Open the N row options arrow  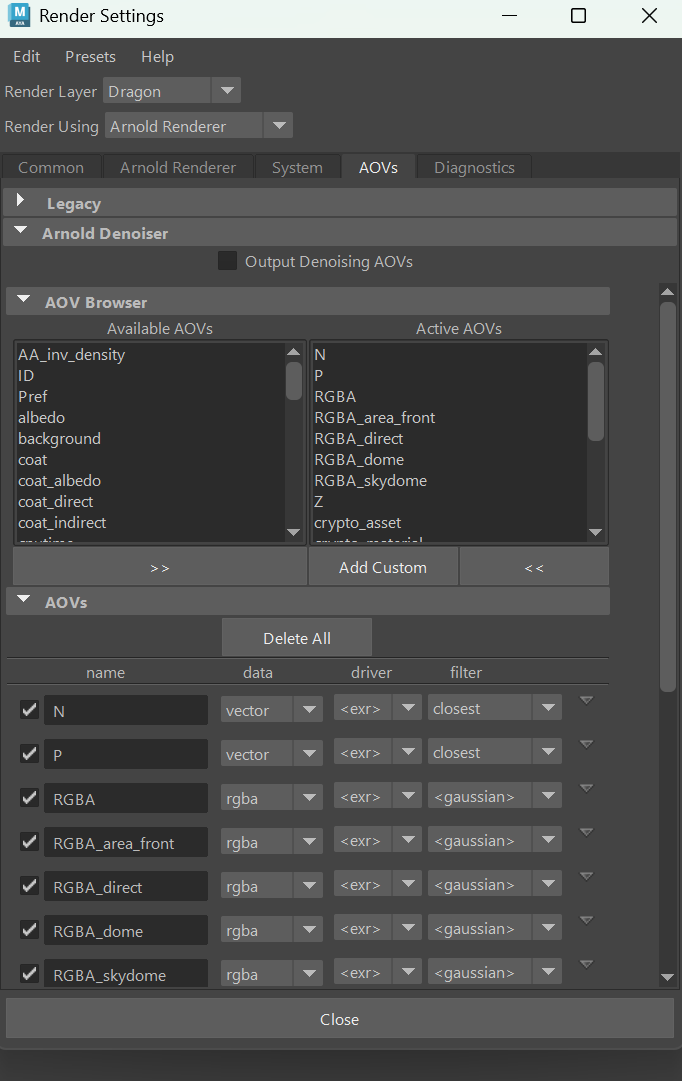586,700
